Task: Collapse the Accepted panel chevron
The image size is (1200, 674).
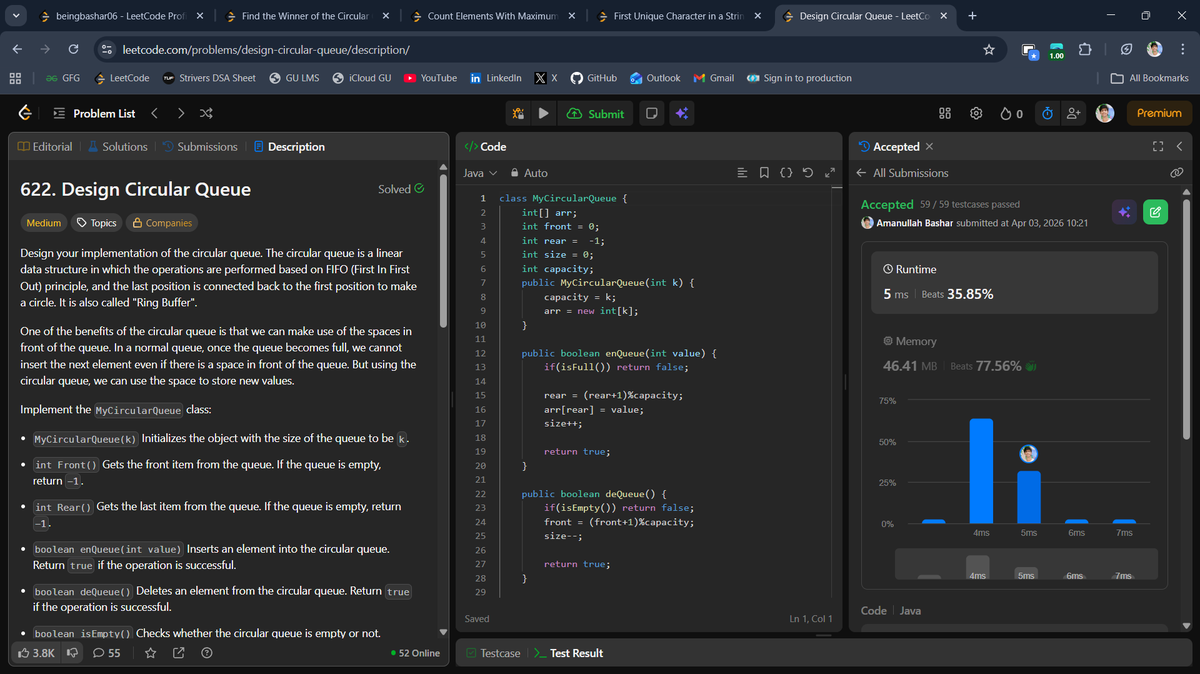Action: coord(1179,147)
